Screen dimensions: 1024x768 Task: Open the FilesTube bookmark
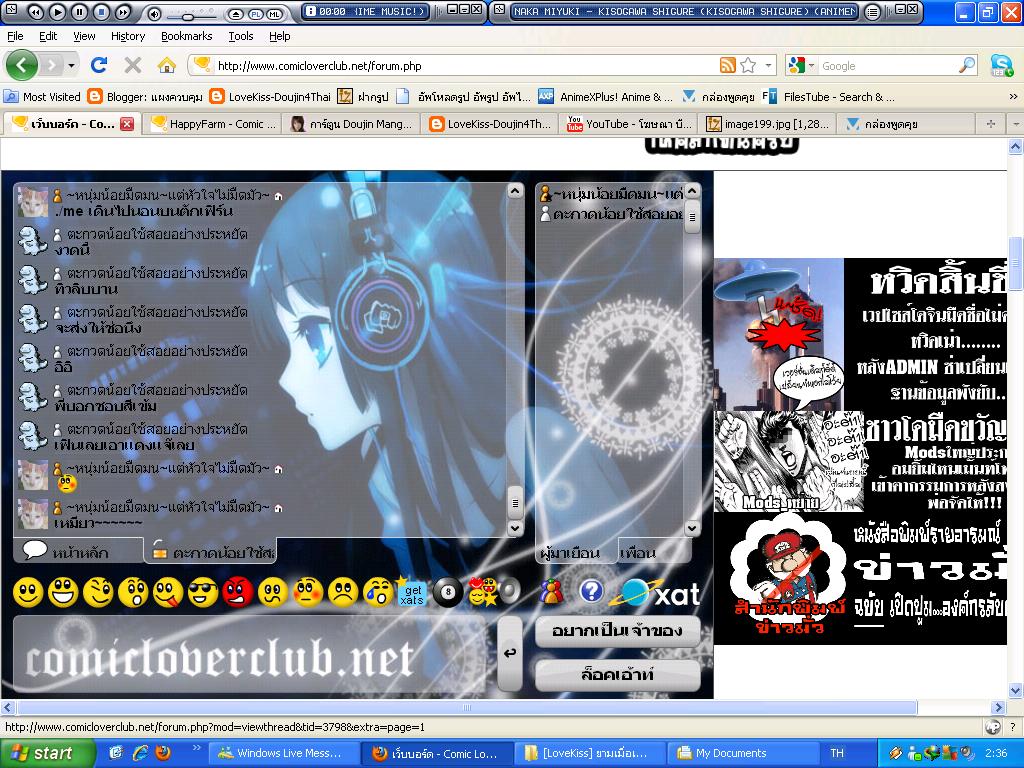(x=829, y=97)
